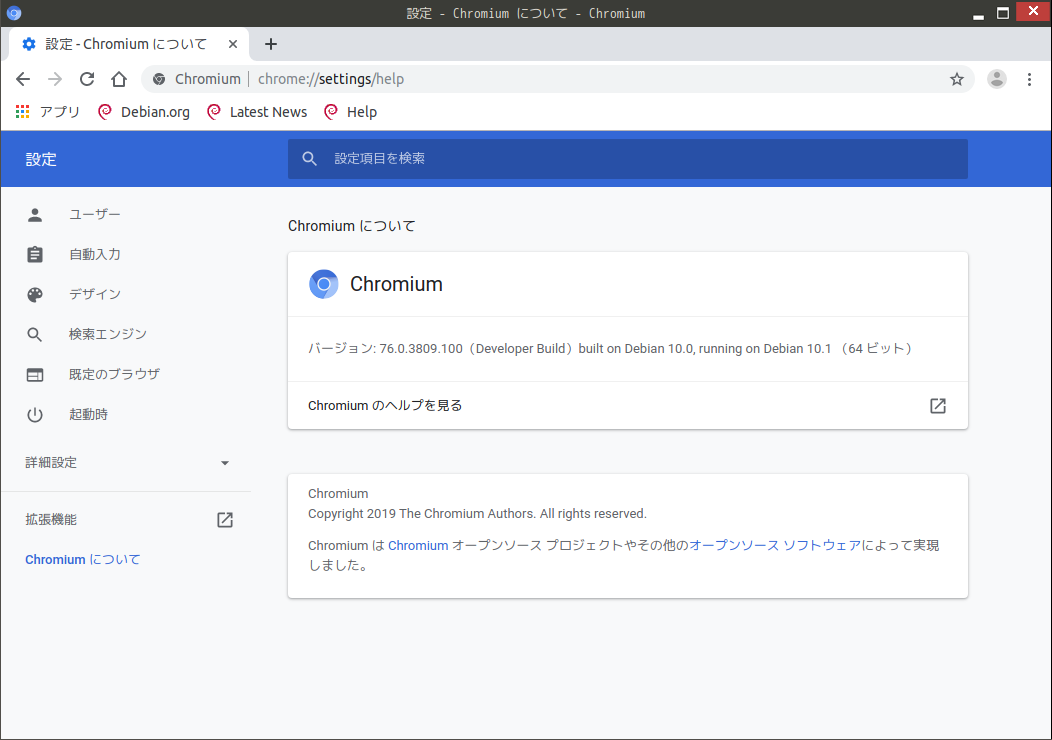Select the 設定 - Chromium について tab

pyautogui.click(x=129, y=44)
